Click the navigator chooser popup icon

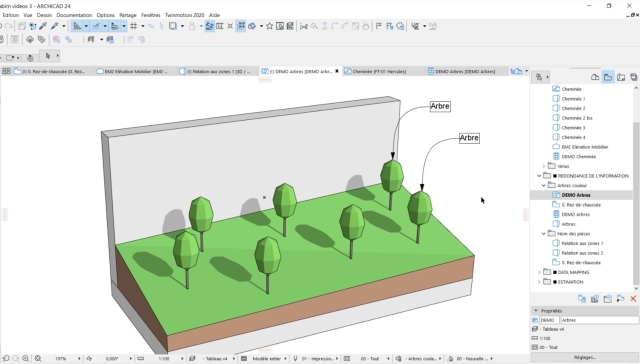[x=542, y=77]
